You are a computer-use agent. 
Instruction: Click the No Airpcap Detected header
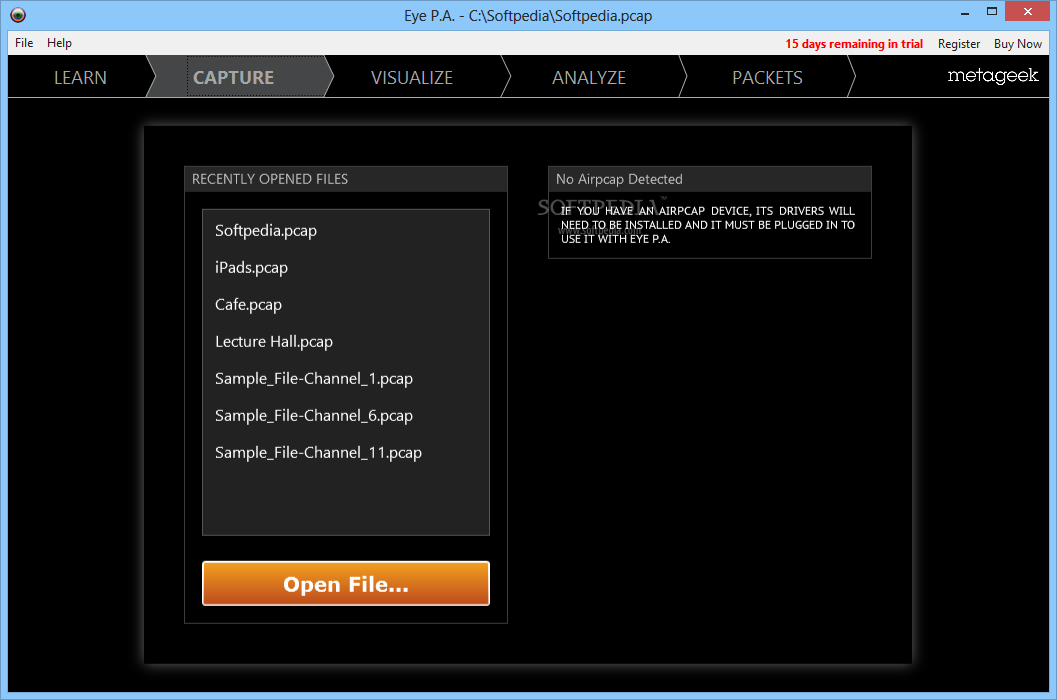pos(710,179)
